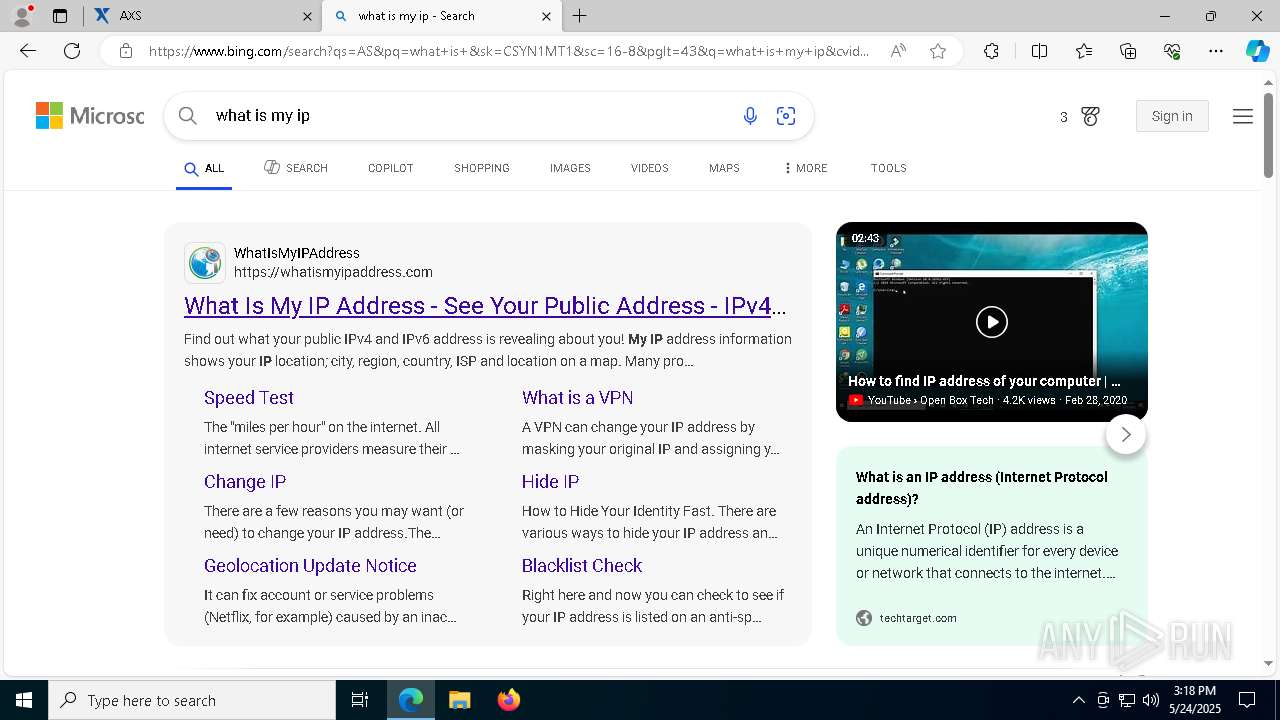Open the Split screen icon

1039,51
